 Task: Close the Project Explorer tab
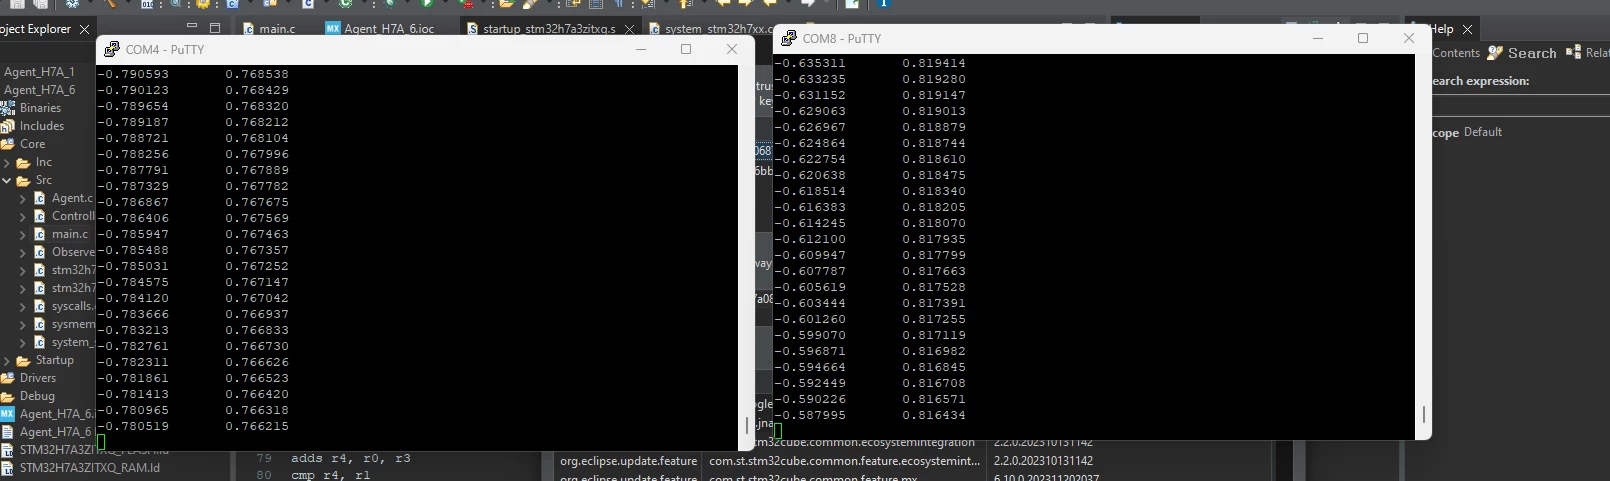coord(84,29)
